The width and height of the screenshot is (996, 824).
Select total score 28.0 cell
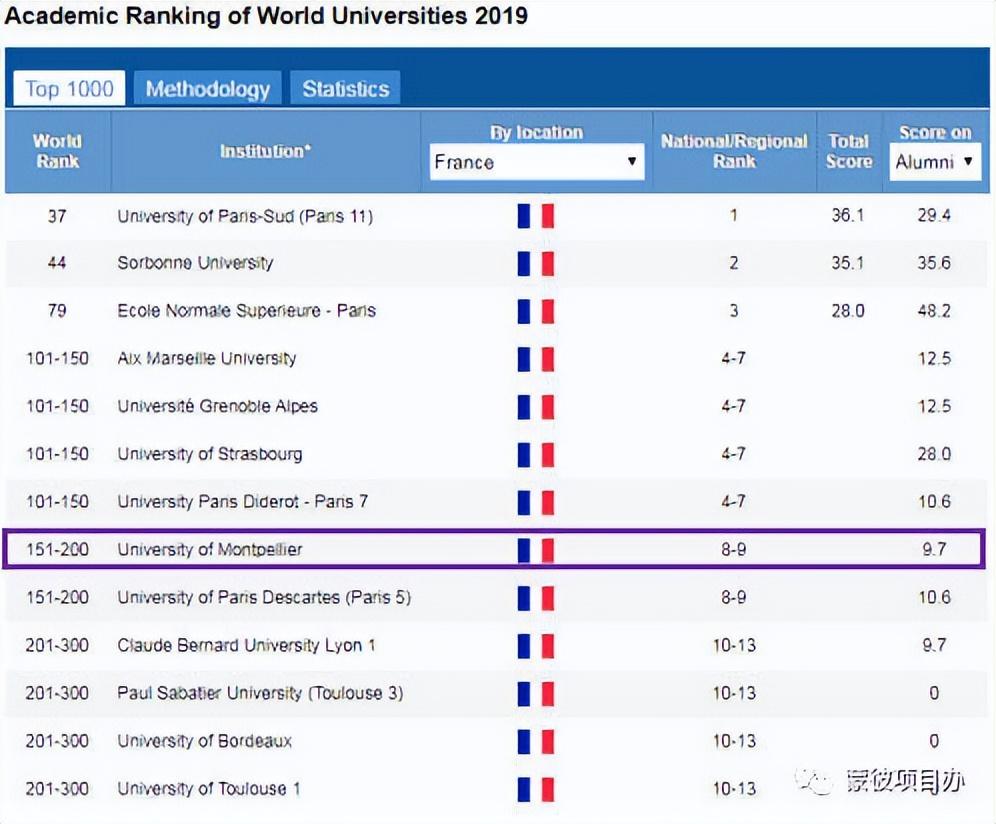click(848, 311)
